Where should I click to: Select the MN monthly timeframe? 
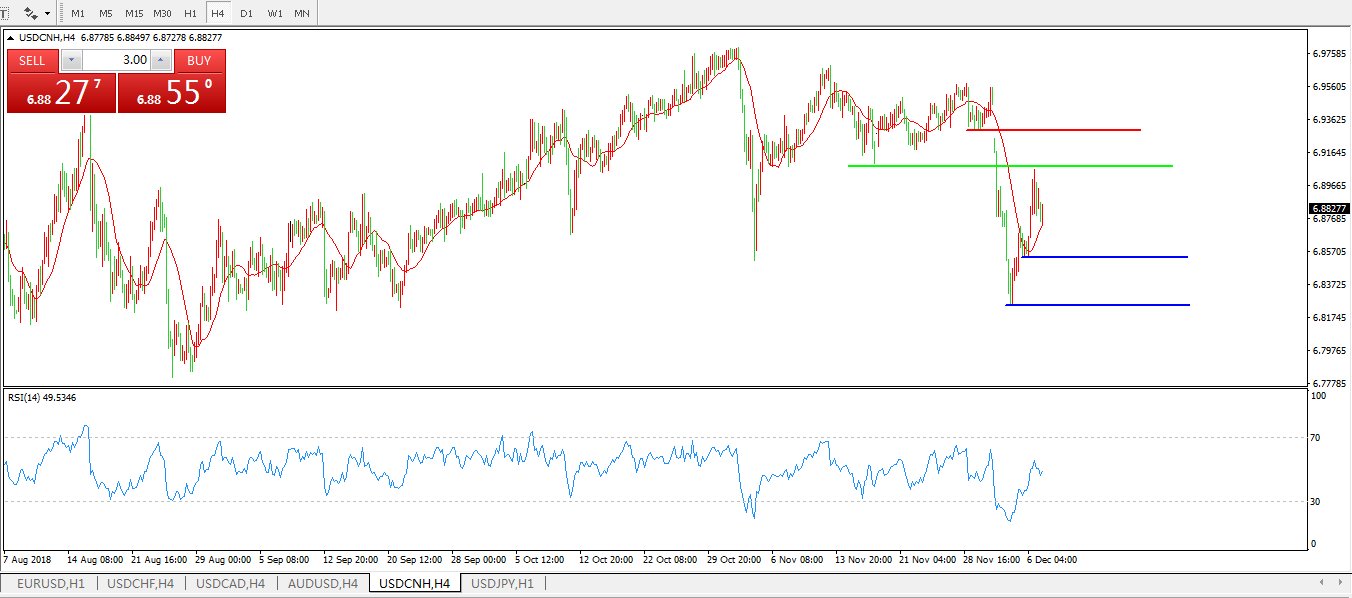click(301, 14)
